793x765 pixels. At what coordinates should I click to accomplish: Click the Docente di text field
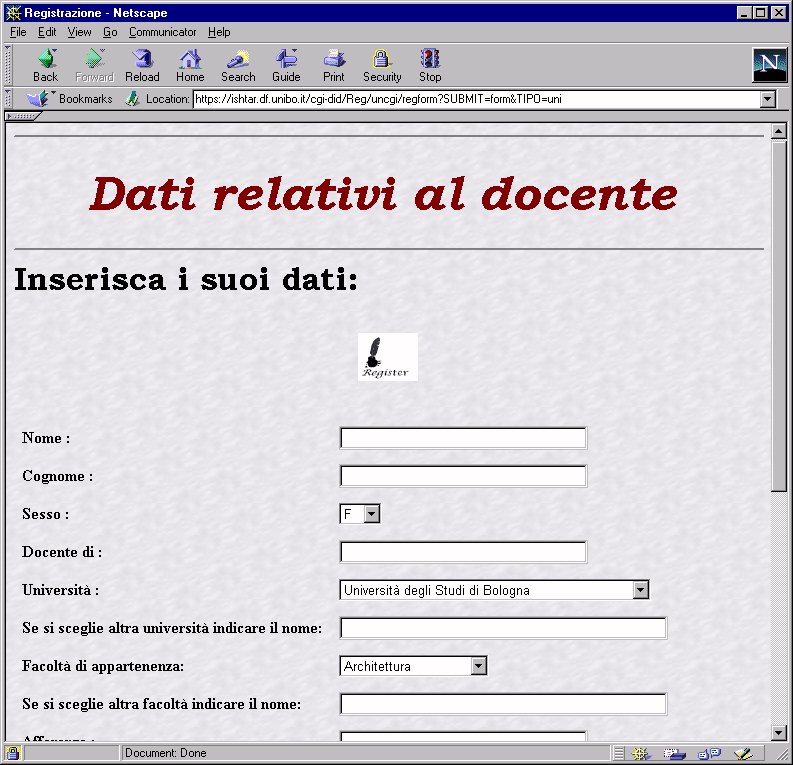click(463, 552)
